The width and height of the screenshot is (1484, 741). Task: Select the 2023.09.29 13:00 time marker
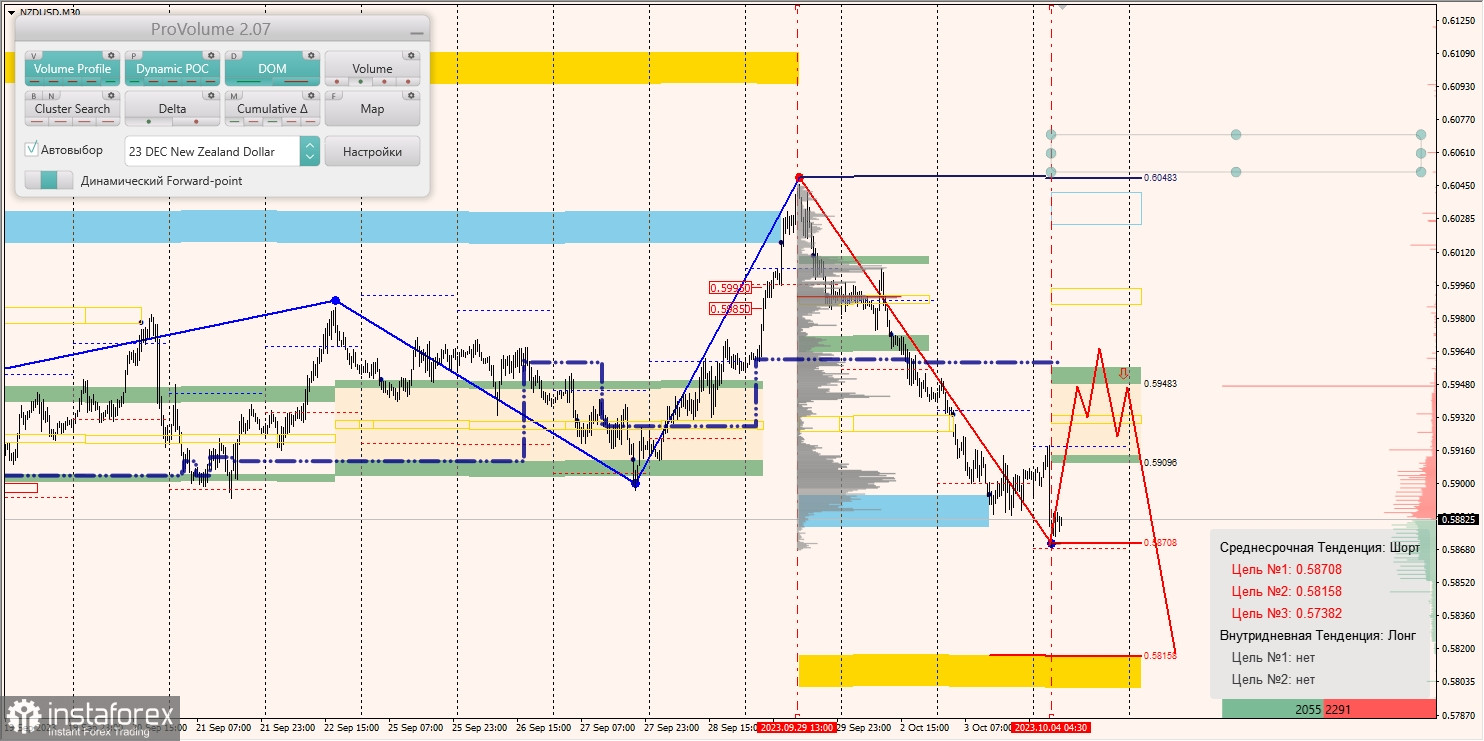(796, 728)
